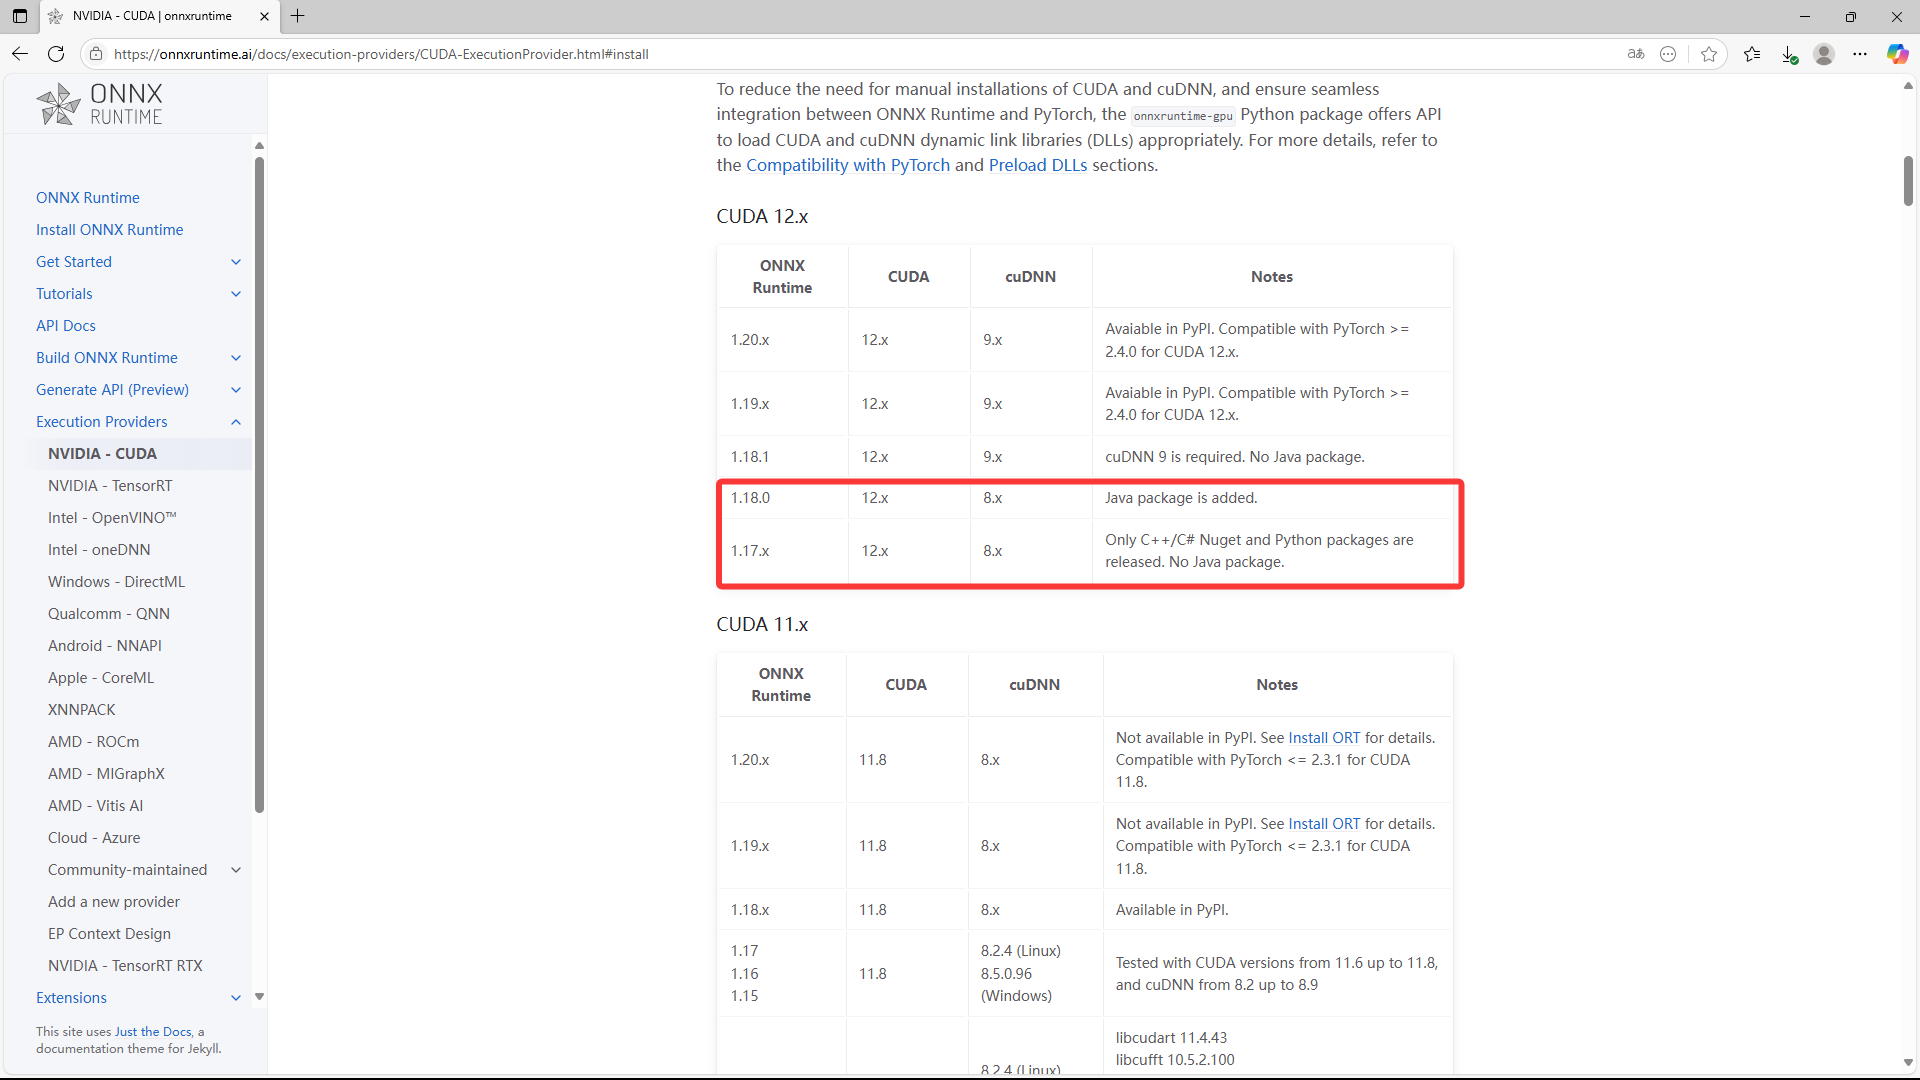Add page to favorites star

tap(1709, 54)
